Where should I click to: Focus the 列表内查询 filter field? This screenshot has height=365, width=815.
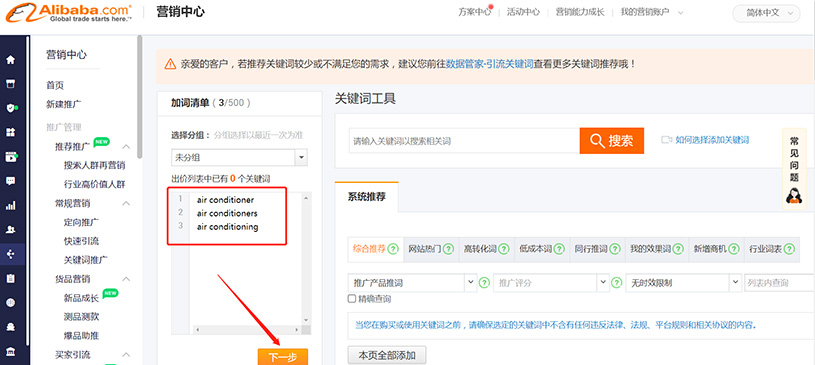coord(779,283)
